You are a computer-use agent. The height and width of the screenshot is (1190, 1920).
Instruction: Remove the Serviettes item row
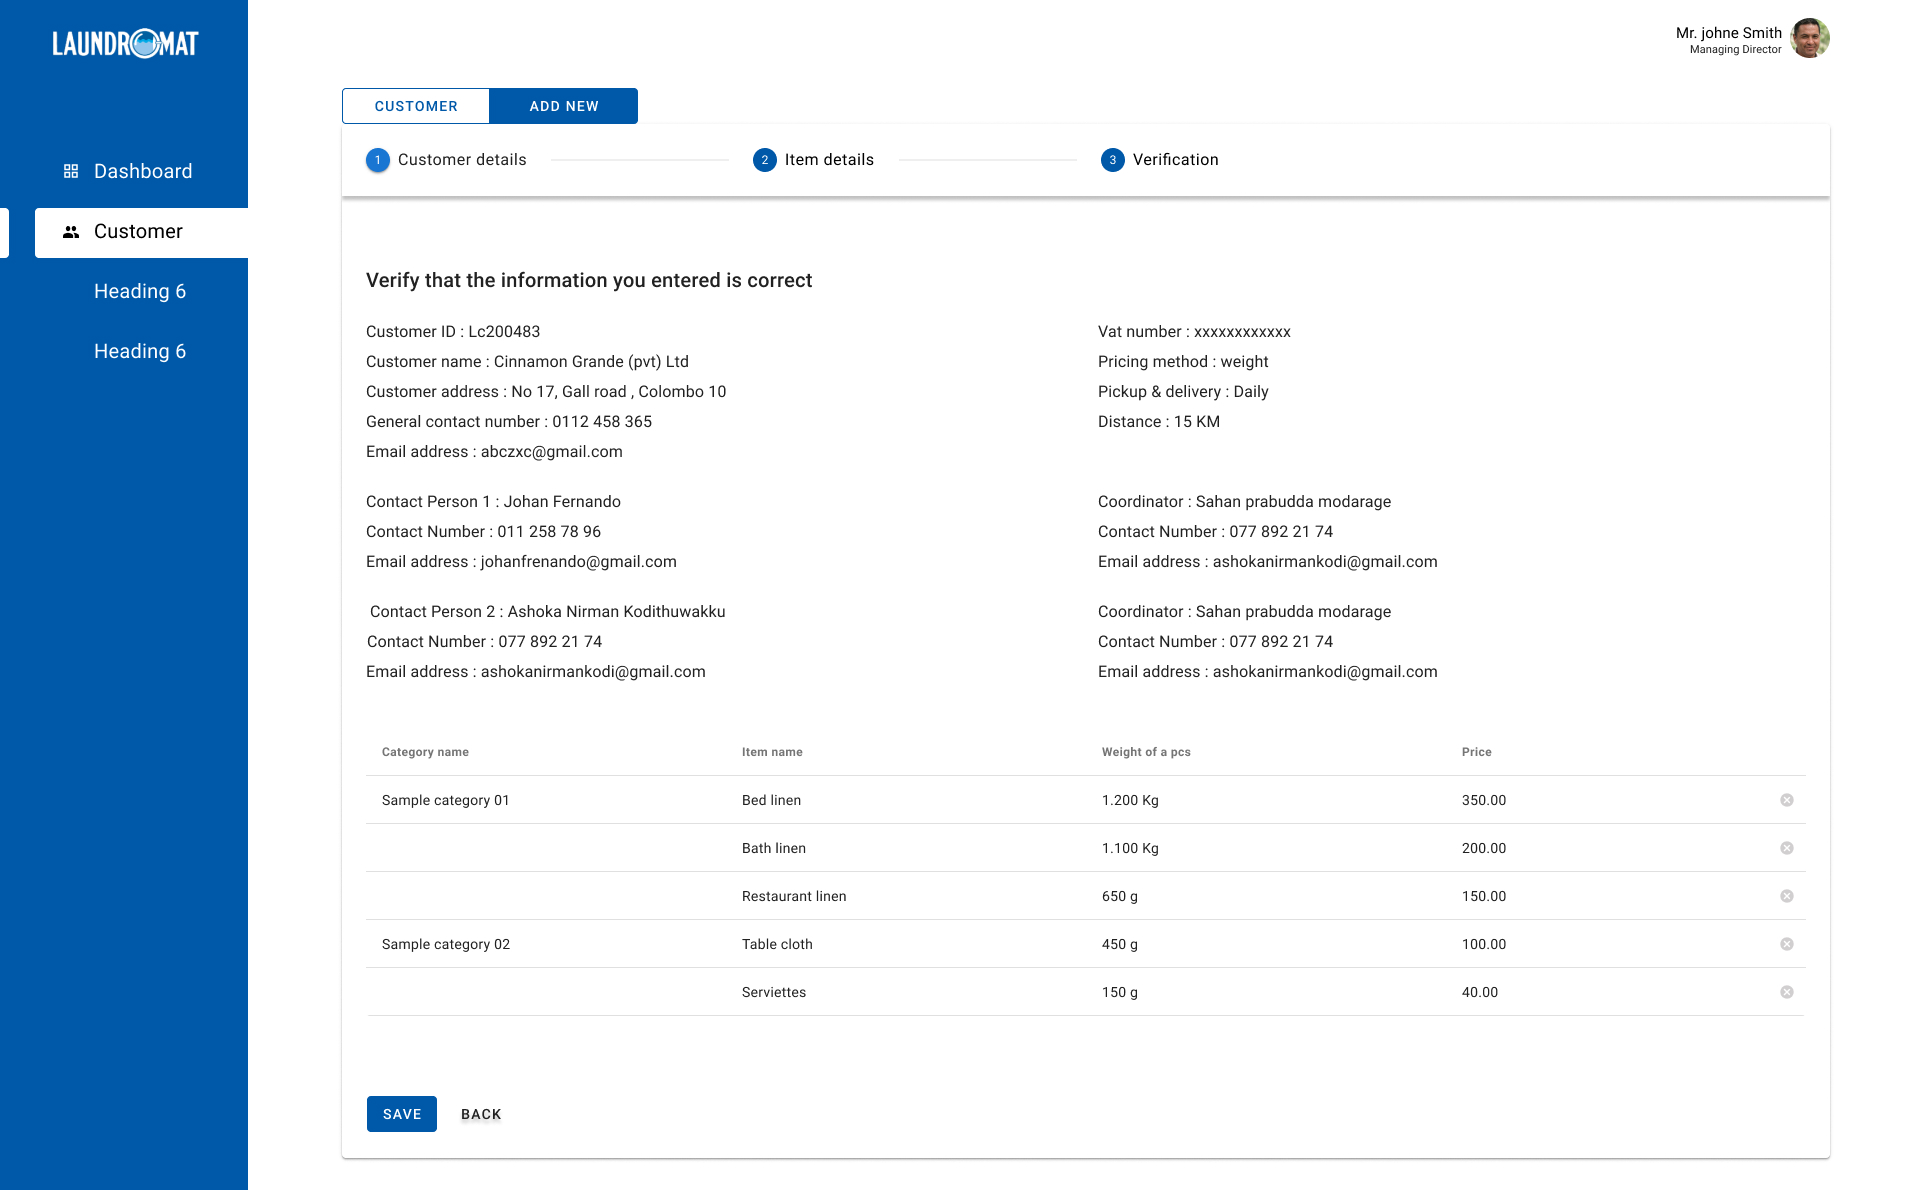click(x=1786, y=992)
